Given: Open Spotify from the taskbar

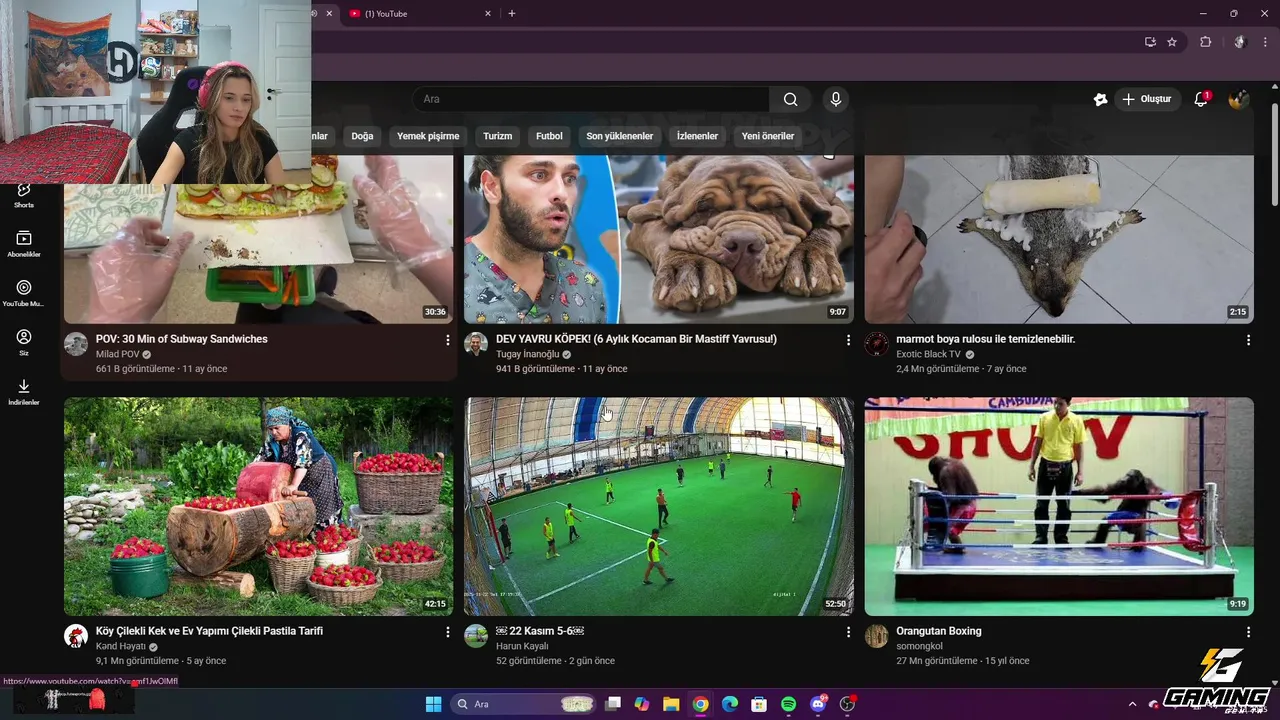Looking at the screenshot, I should (788, 704).
